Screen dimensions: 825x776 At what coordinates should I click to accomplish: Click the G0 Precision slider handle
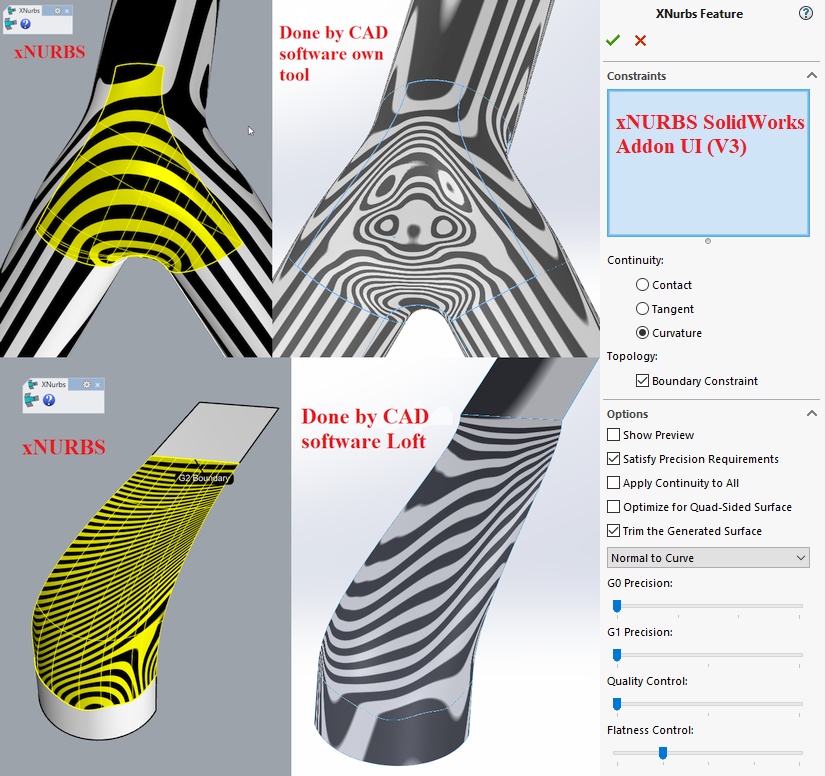(x=617, y=606)
